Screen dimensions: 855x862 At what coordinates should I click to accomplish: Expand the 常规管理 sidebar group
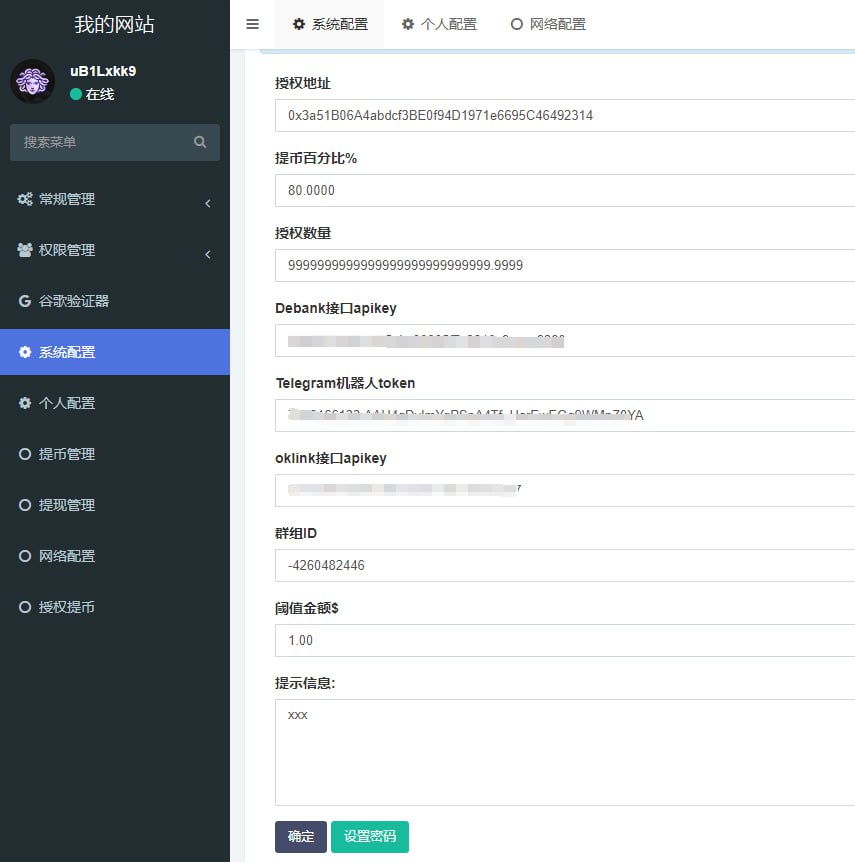pyautogui.click(x=114, y=199)
